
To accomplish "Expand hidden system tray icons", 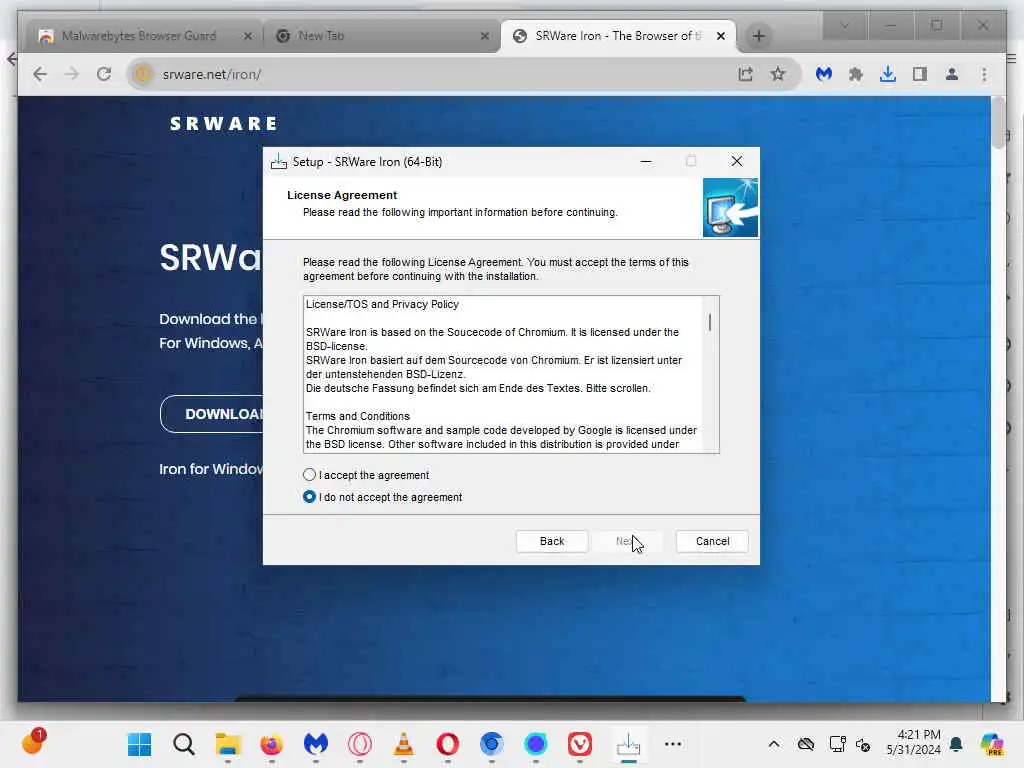I will [774, 744].
